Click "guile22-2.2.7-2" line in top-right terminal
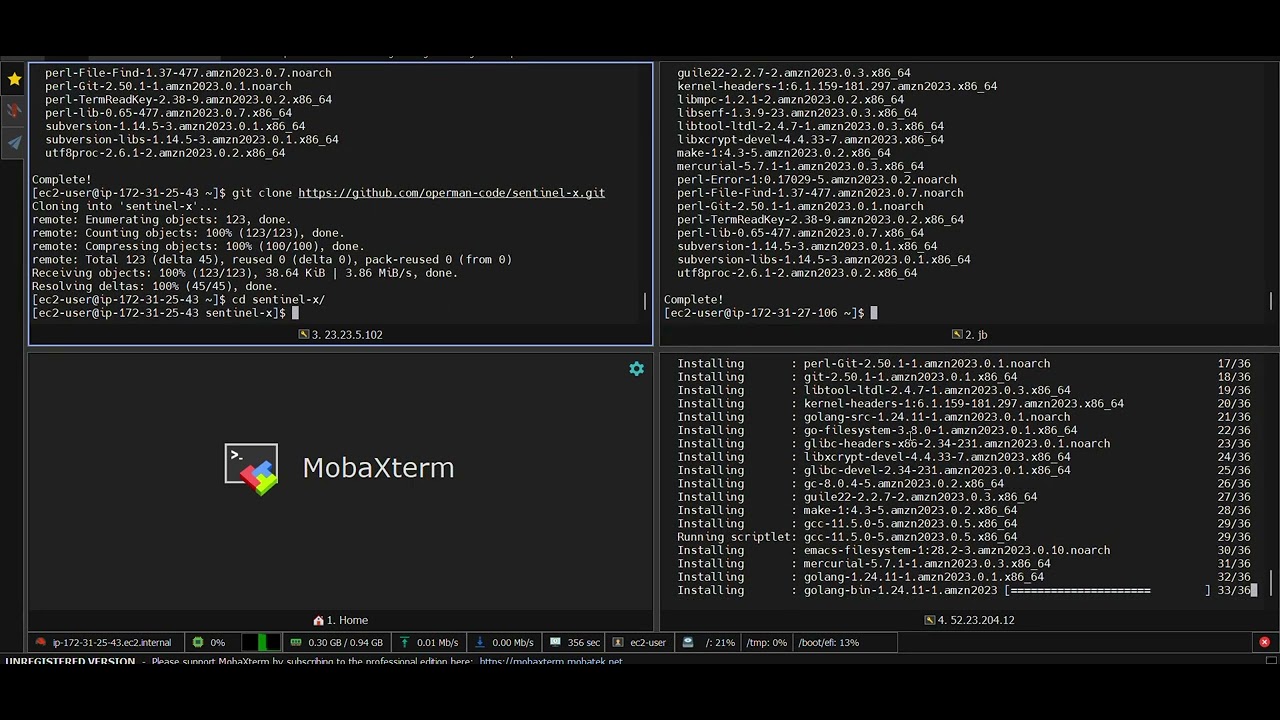 (x=794, y=73)
